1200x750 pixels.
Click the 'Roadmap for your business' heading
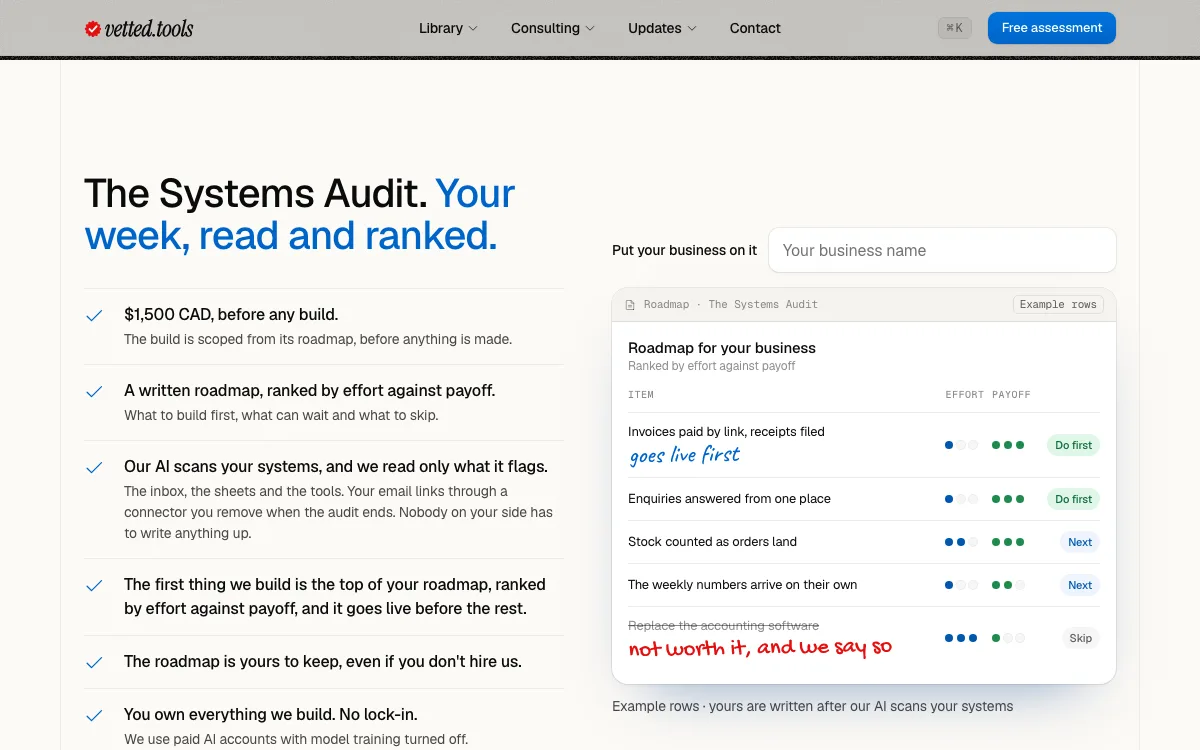click(x=722, y=348)
